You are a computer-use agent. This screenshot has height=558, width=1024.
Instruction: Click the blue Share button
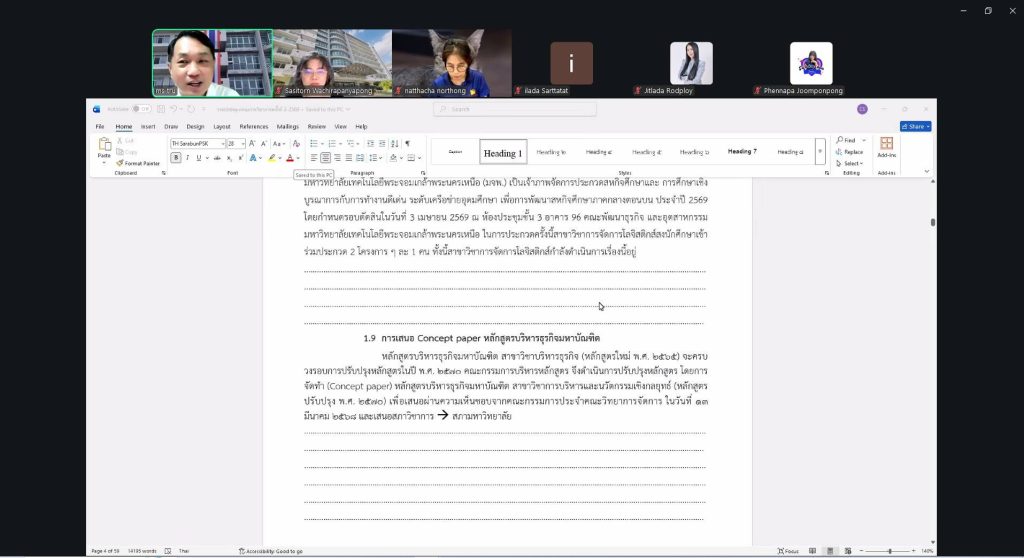916,127
